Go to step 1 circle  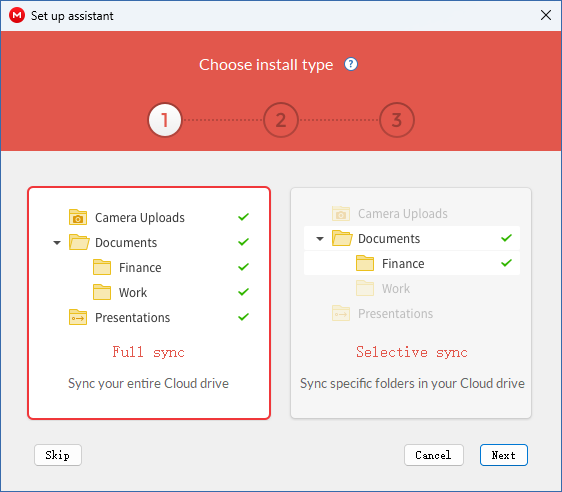pyautogui.click(x=165, y=120)
